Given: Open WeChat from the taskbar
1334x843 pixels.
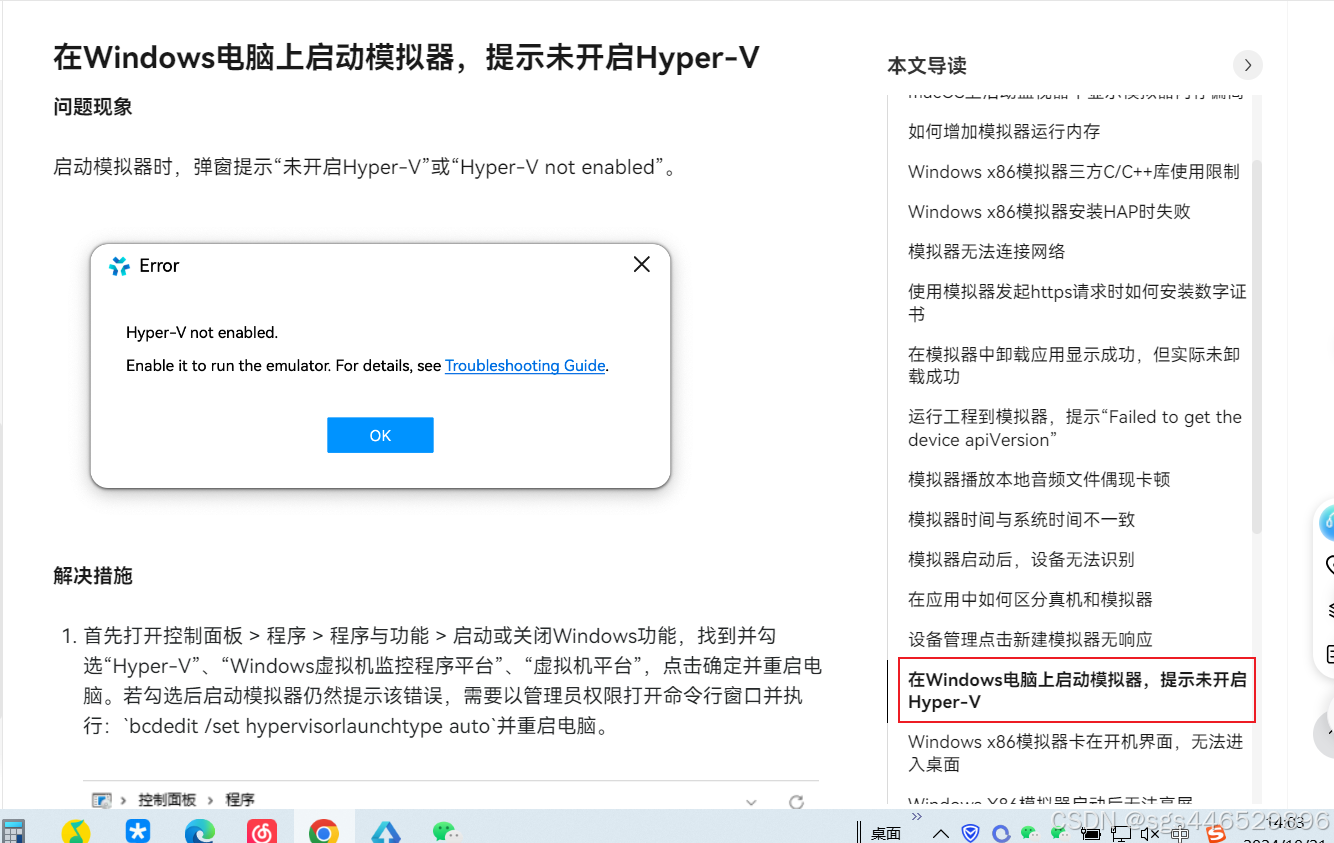Looking at the screenshot, I should tap(445, 831).
